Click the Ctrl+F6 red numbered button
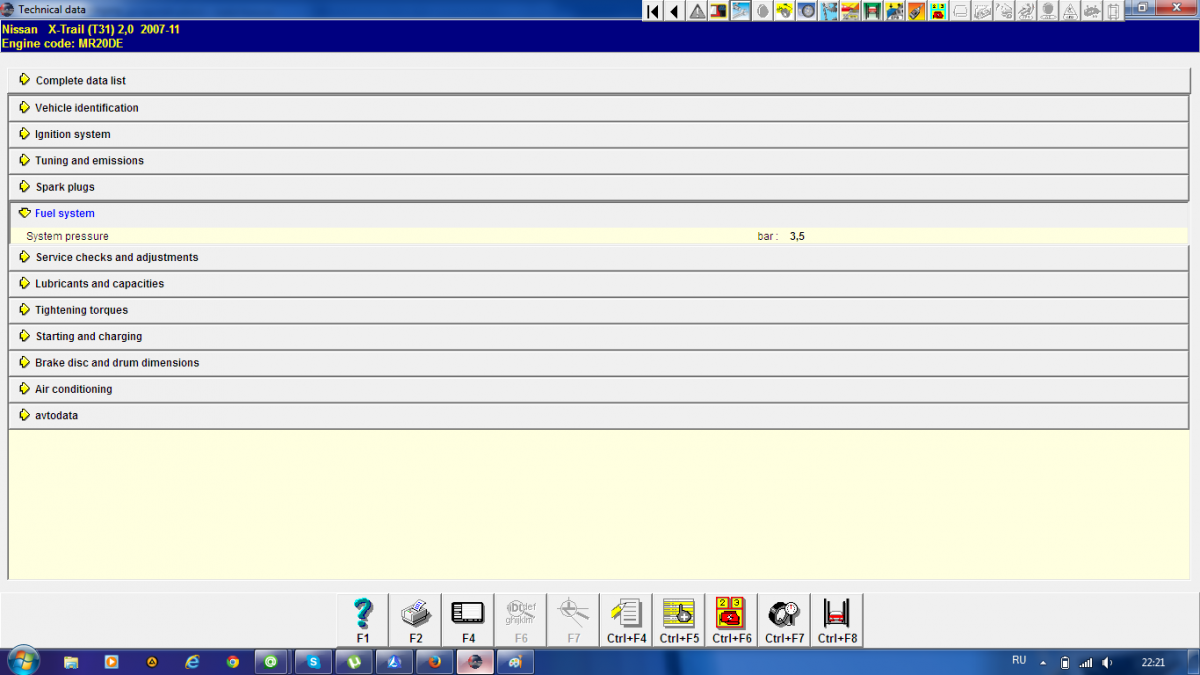 point(732,620)
